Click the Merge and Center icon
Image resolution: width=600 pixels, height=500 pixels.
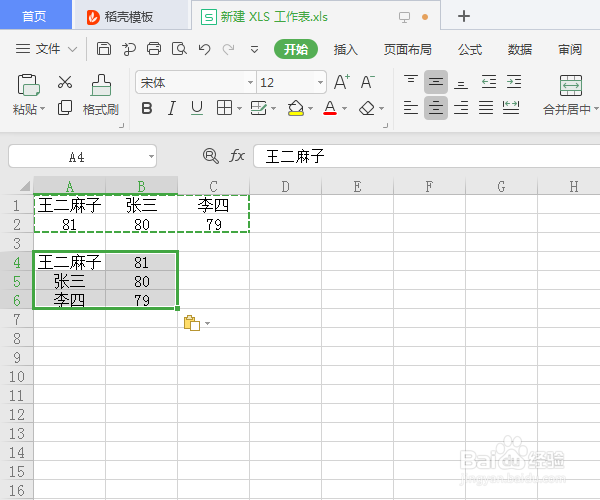point(571,85)
